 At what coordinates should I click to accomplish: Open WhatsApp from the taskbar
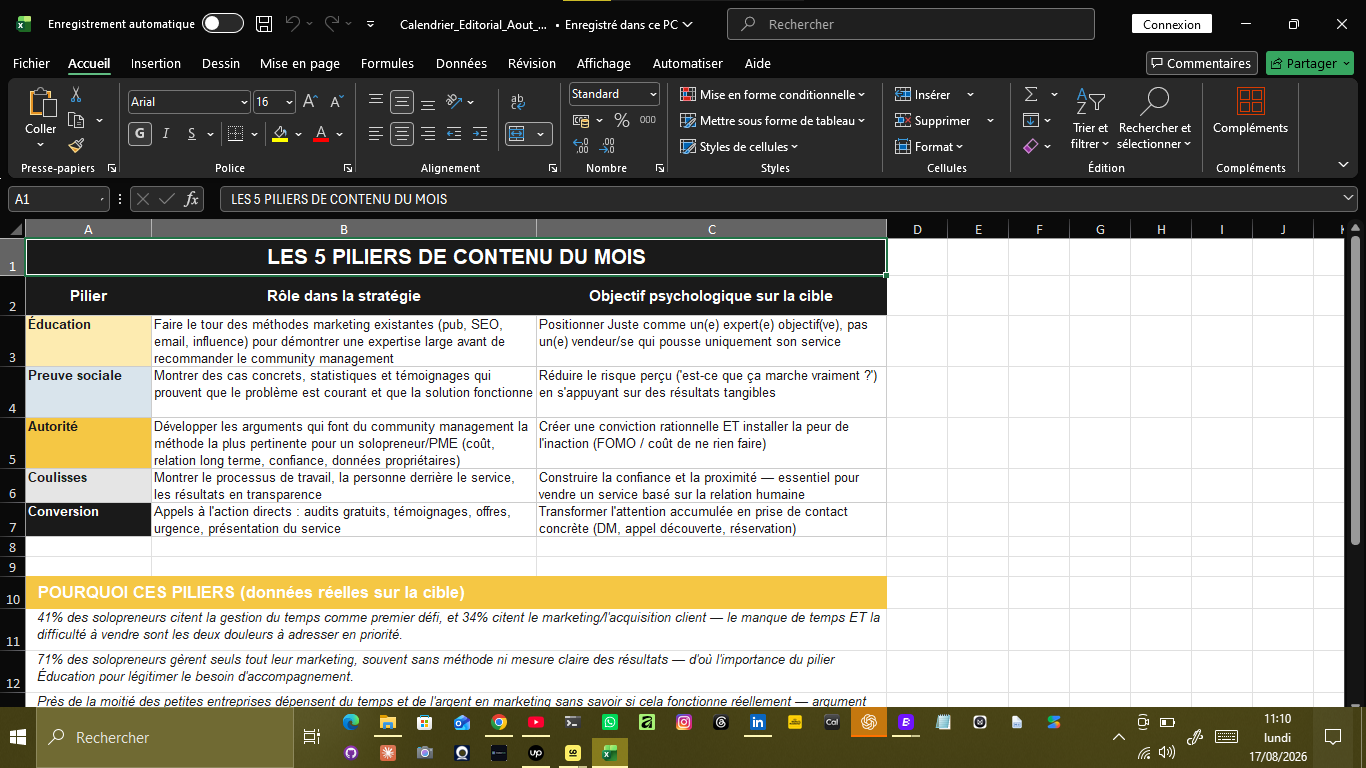(610, 722)
